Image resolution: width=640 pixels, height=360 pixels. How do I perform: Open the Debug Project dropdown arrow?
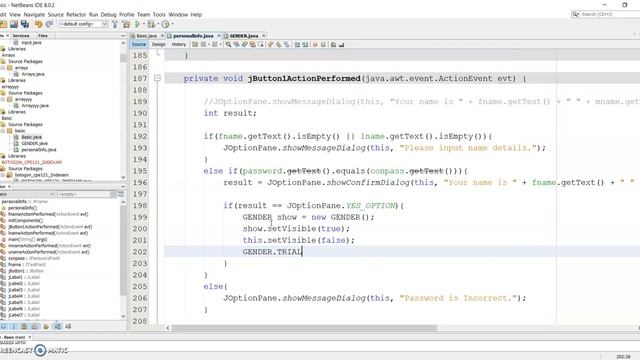pyautogui.click(x=158, y=24)
